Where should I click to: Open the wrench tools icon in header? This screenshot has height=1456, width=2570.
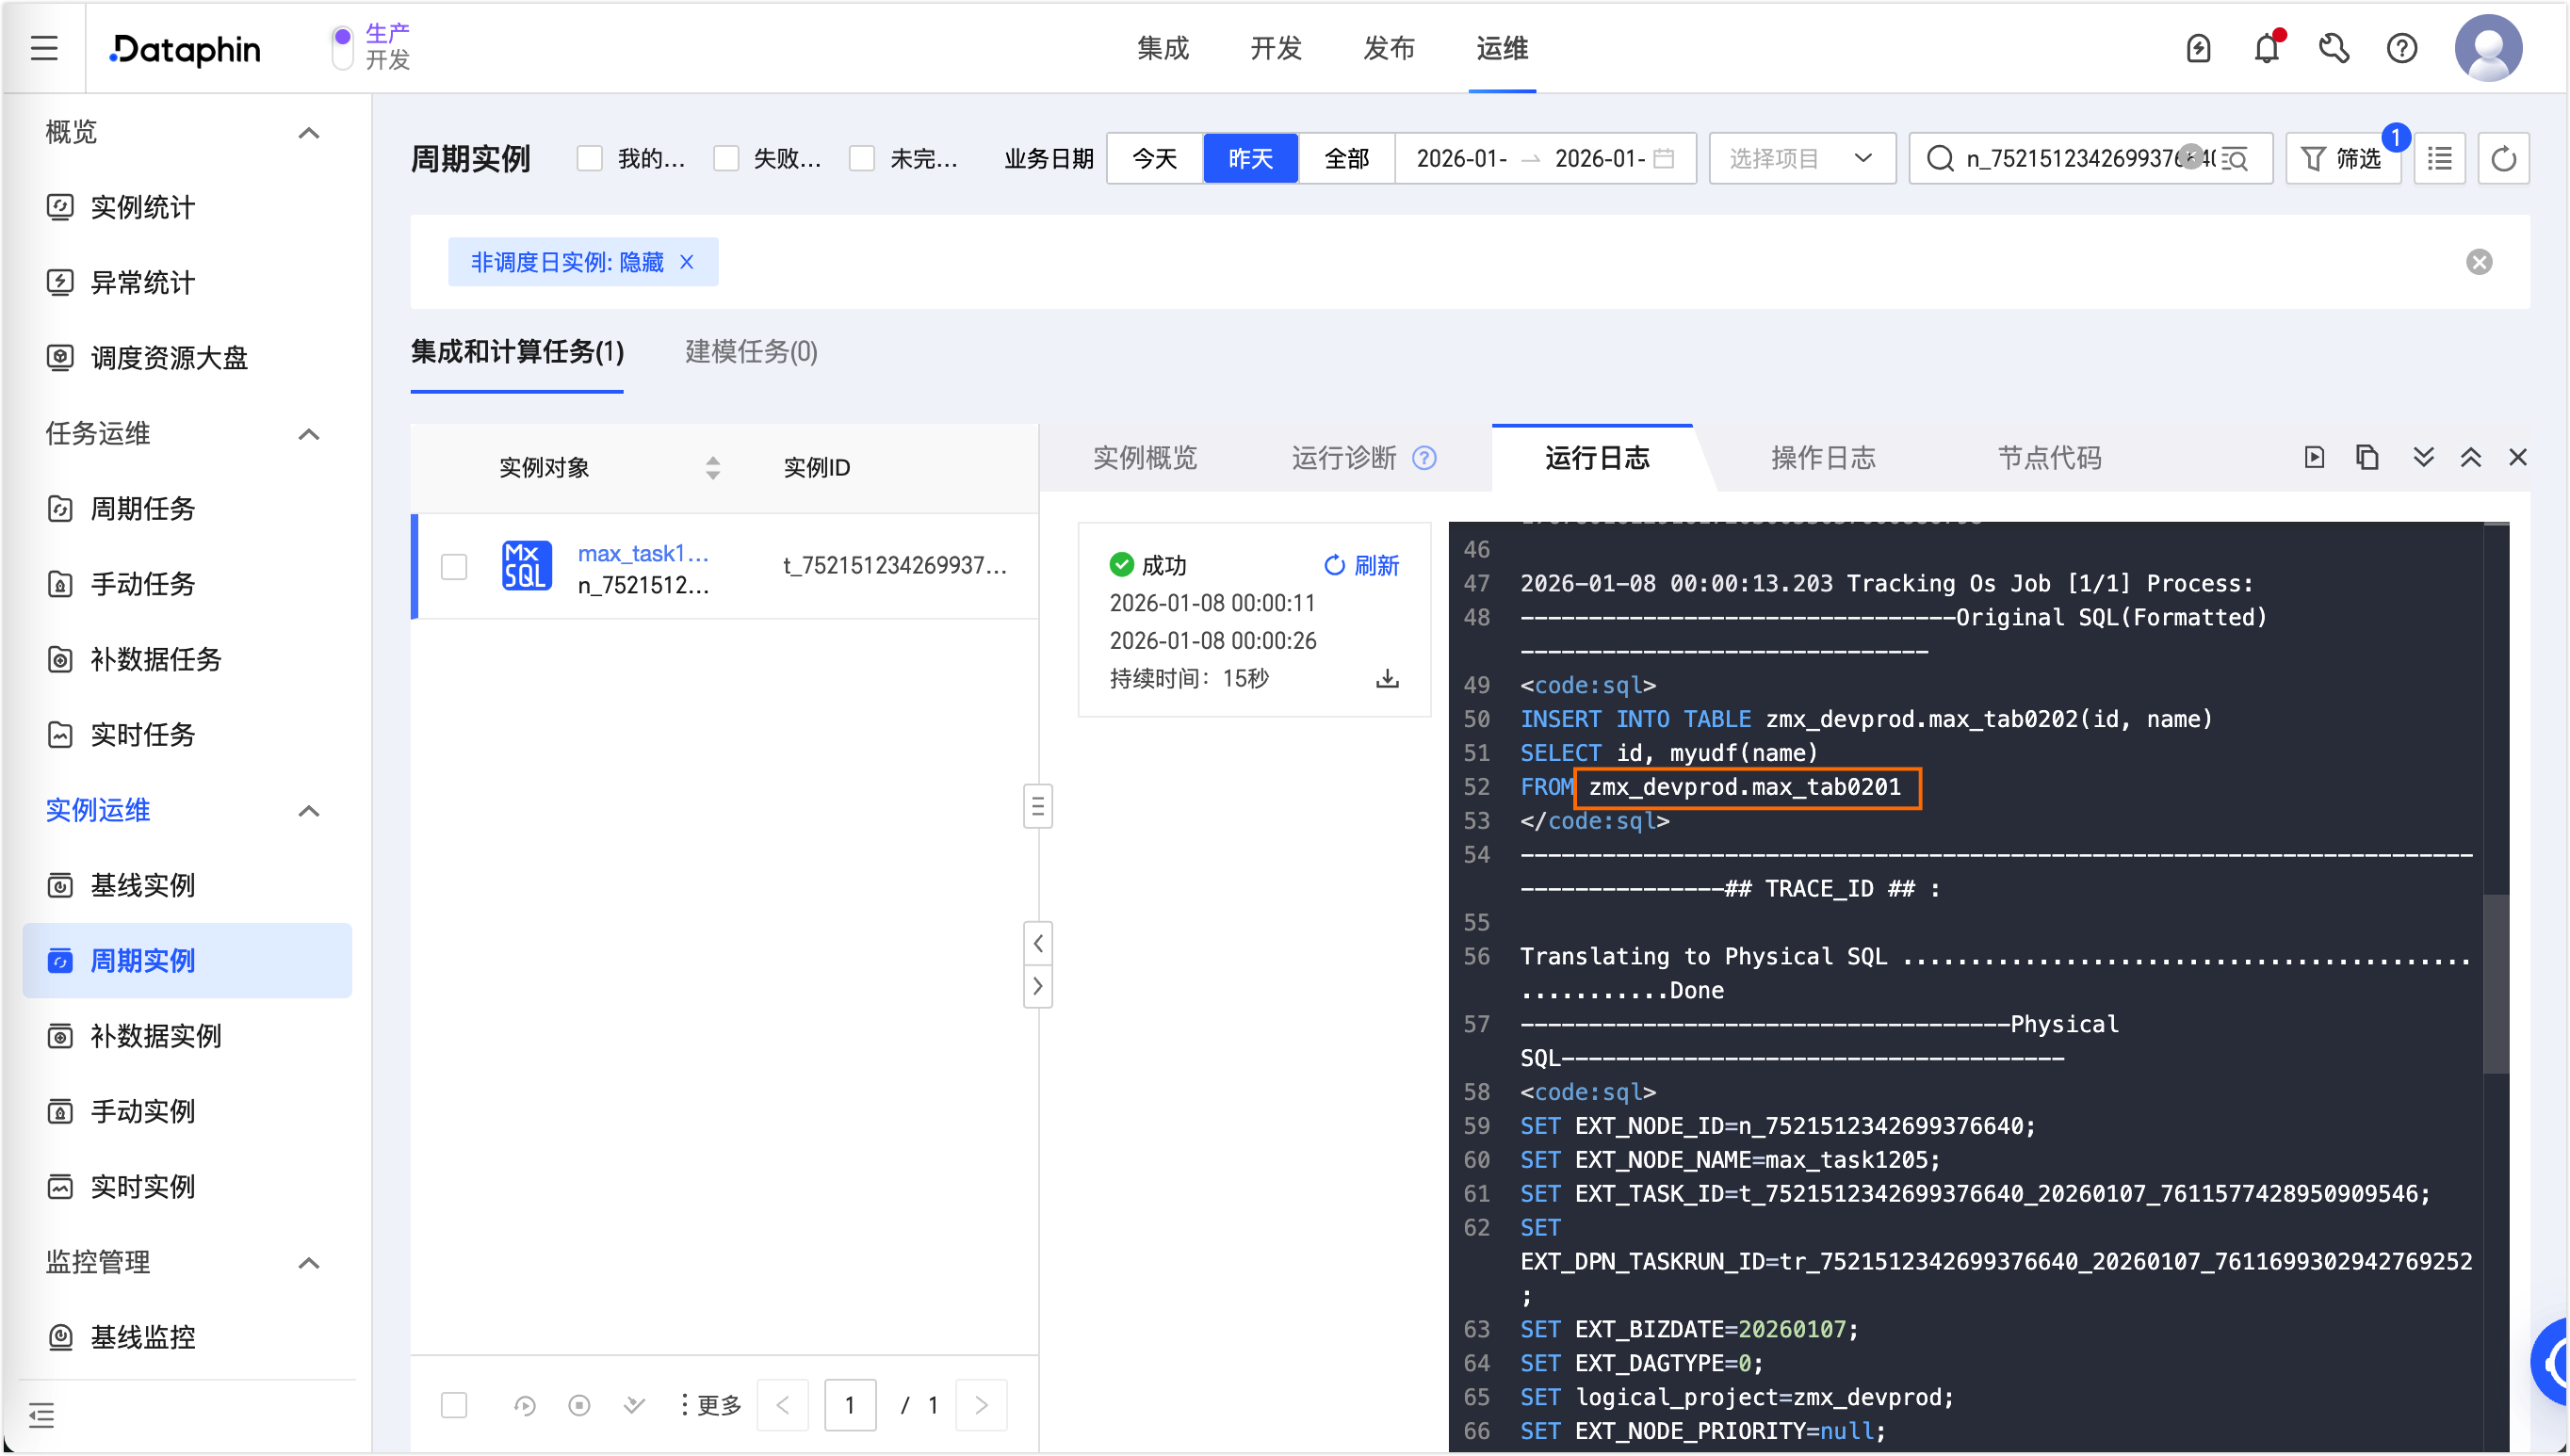2334,48
